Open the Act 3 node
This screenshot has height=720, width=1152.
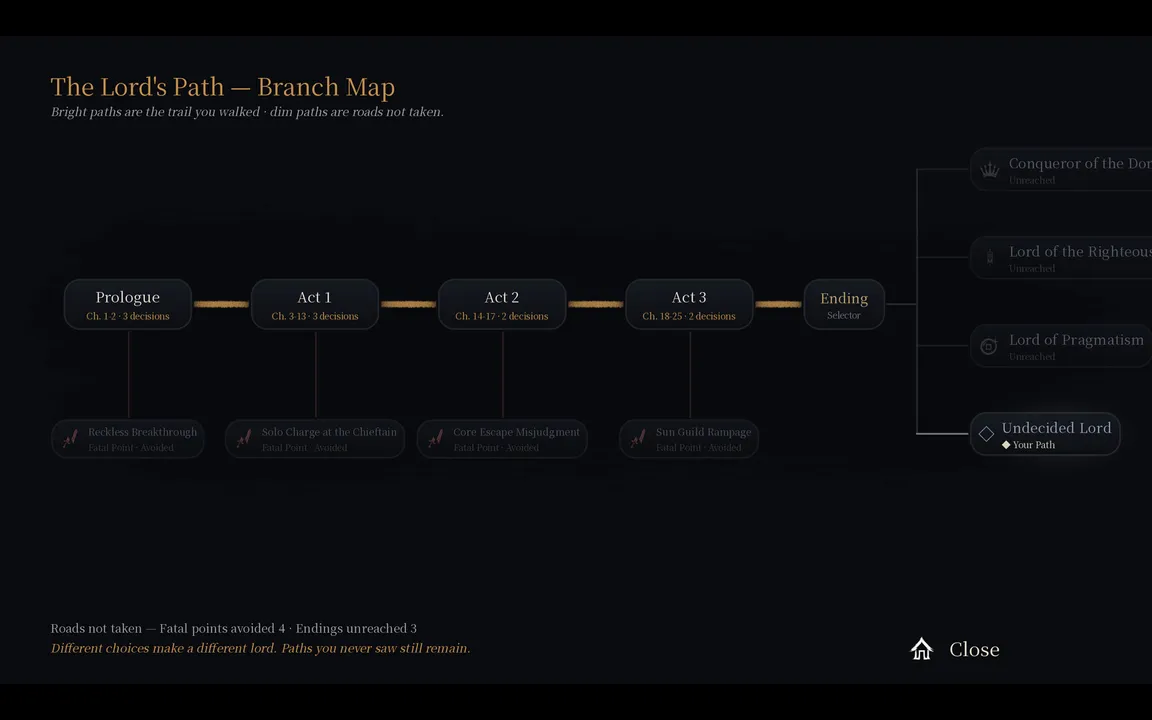689,304
